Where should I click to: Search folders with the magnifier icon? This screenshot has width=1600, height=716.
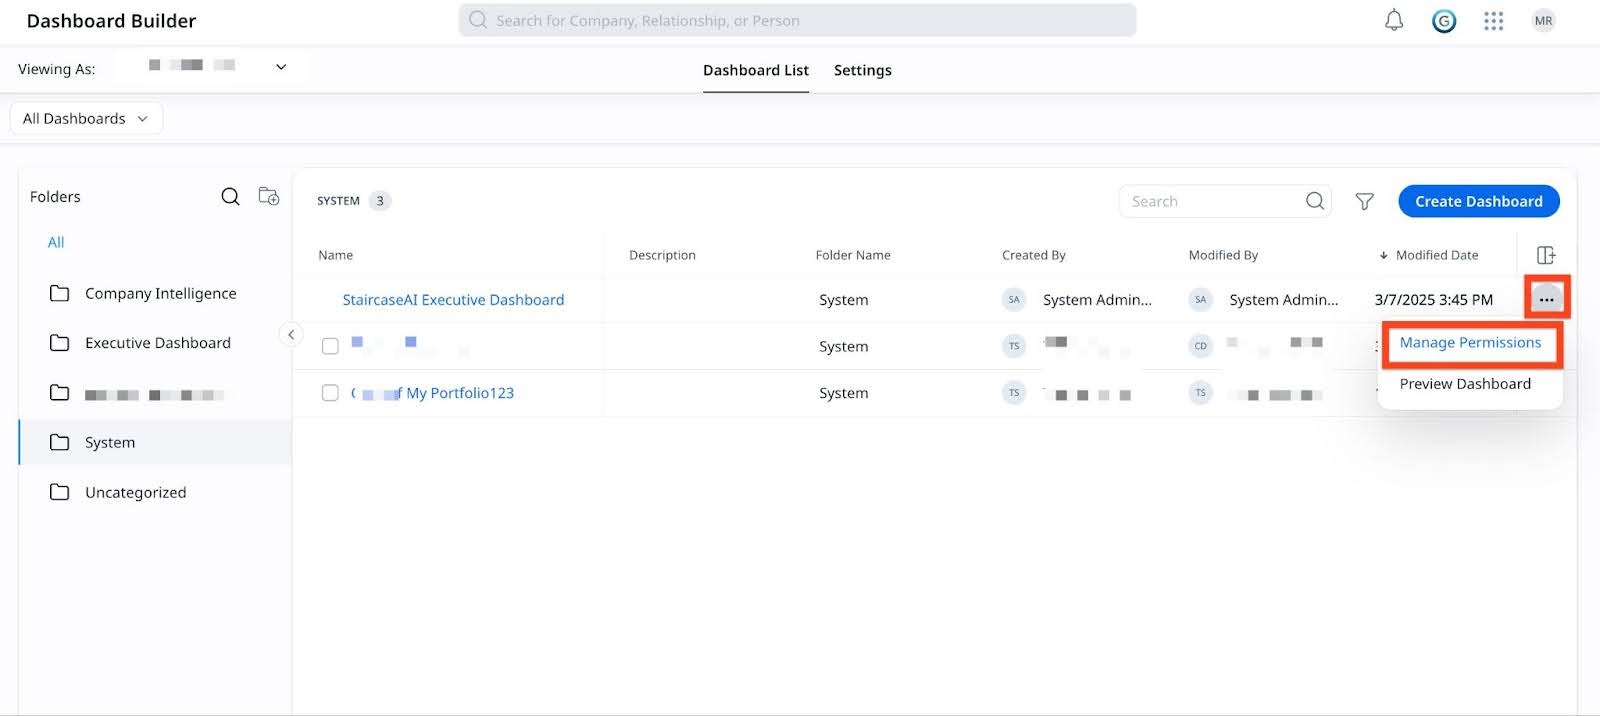click(x=230, y=196)
